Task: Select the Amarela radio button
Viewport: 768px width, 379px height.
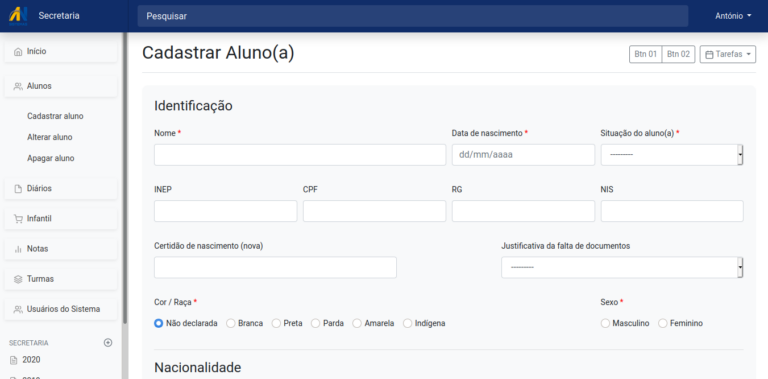Action: click(357, 323)
